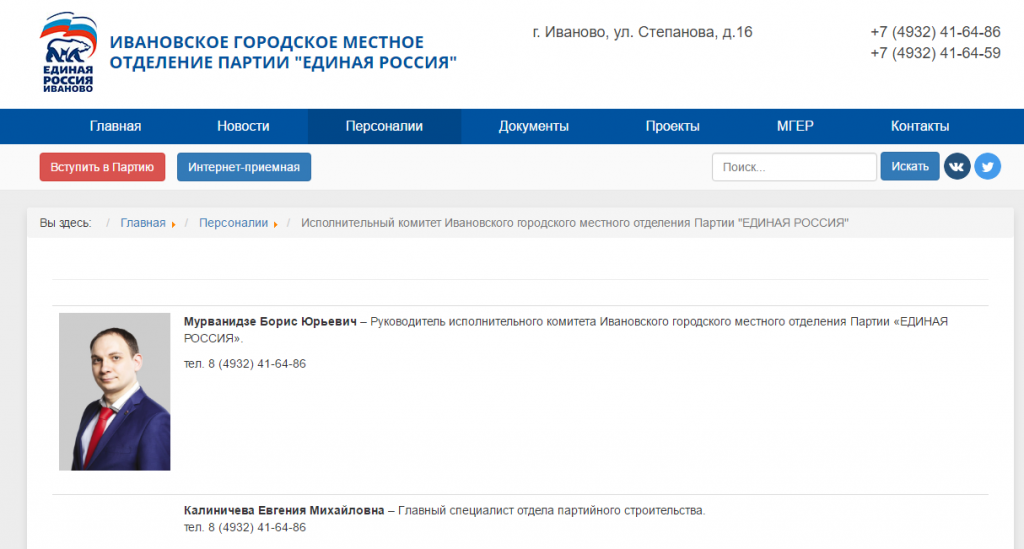
Task: Click the Единая Россия Иваново logo
Action: pyautogui.click(x=68, y=52)
